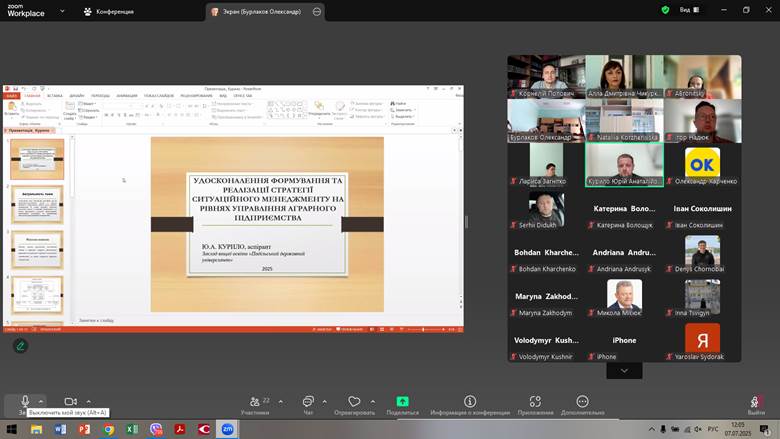Open Информация о конференции info icon
The height and width of the screenshot is (439, 780).
[x=470, y=404]
